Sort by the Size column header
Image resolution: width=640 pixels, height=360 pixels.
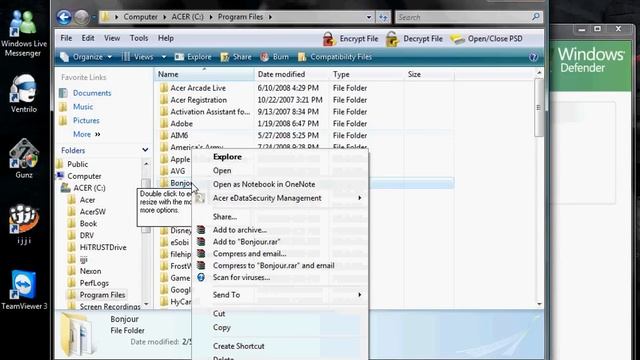[x=429, y=74]
